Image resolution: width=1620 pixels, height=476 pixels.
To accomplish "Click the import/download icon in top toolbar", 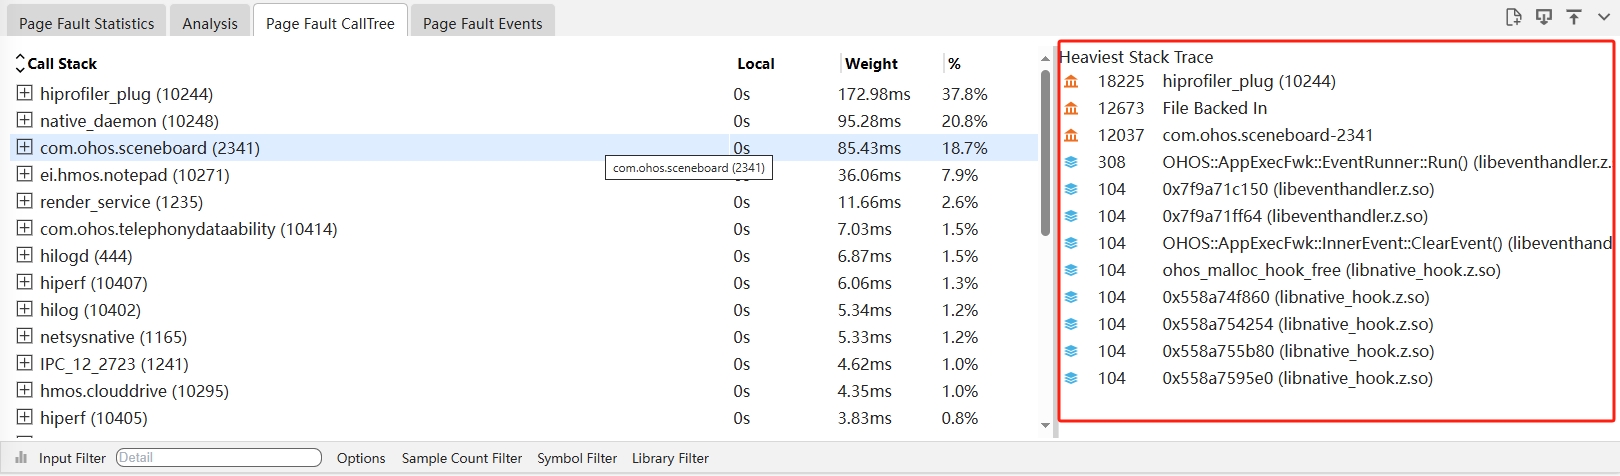I will [1544, 17].
